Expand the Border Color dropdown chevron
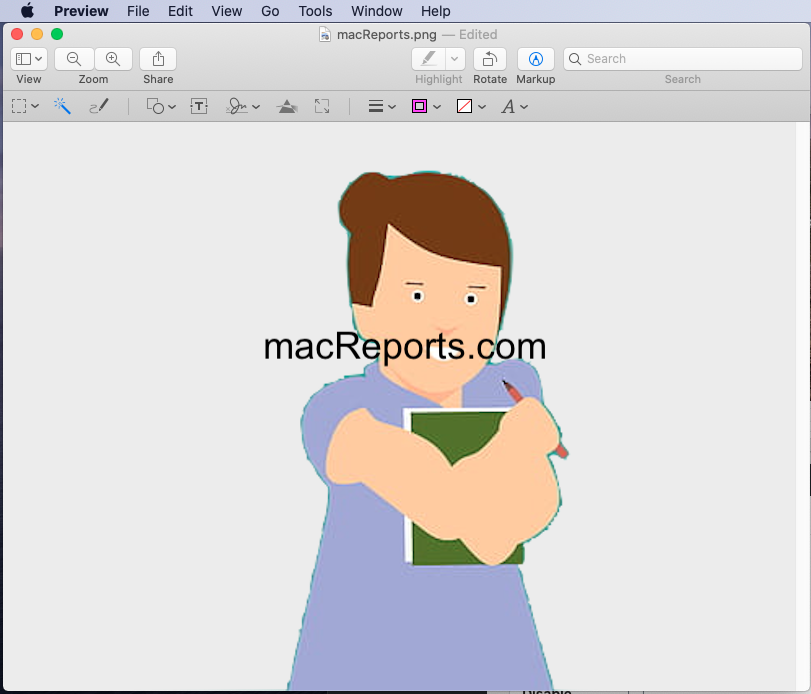The height and width of the screenshot is (694, 811). 437,107
